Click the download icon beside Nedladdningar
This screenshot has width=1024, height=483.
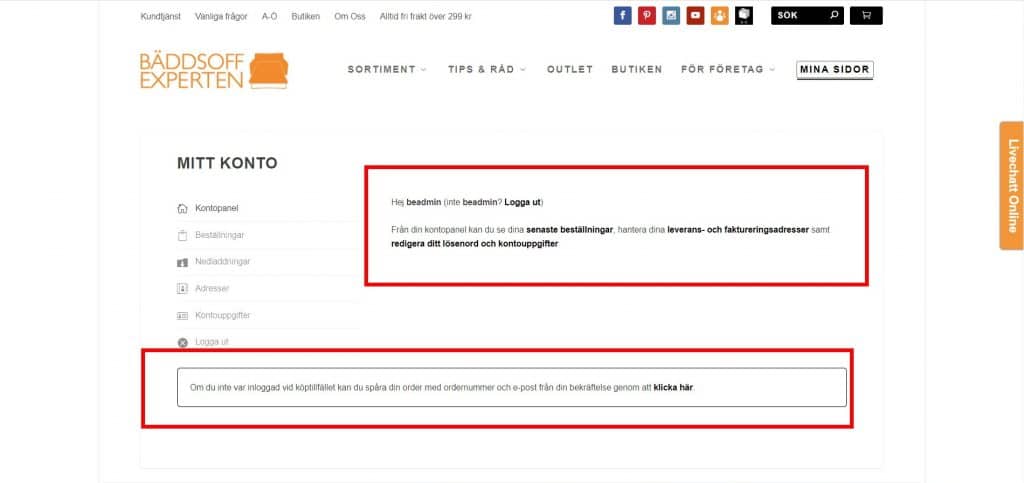click(x=183, y=262)
